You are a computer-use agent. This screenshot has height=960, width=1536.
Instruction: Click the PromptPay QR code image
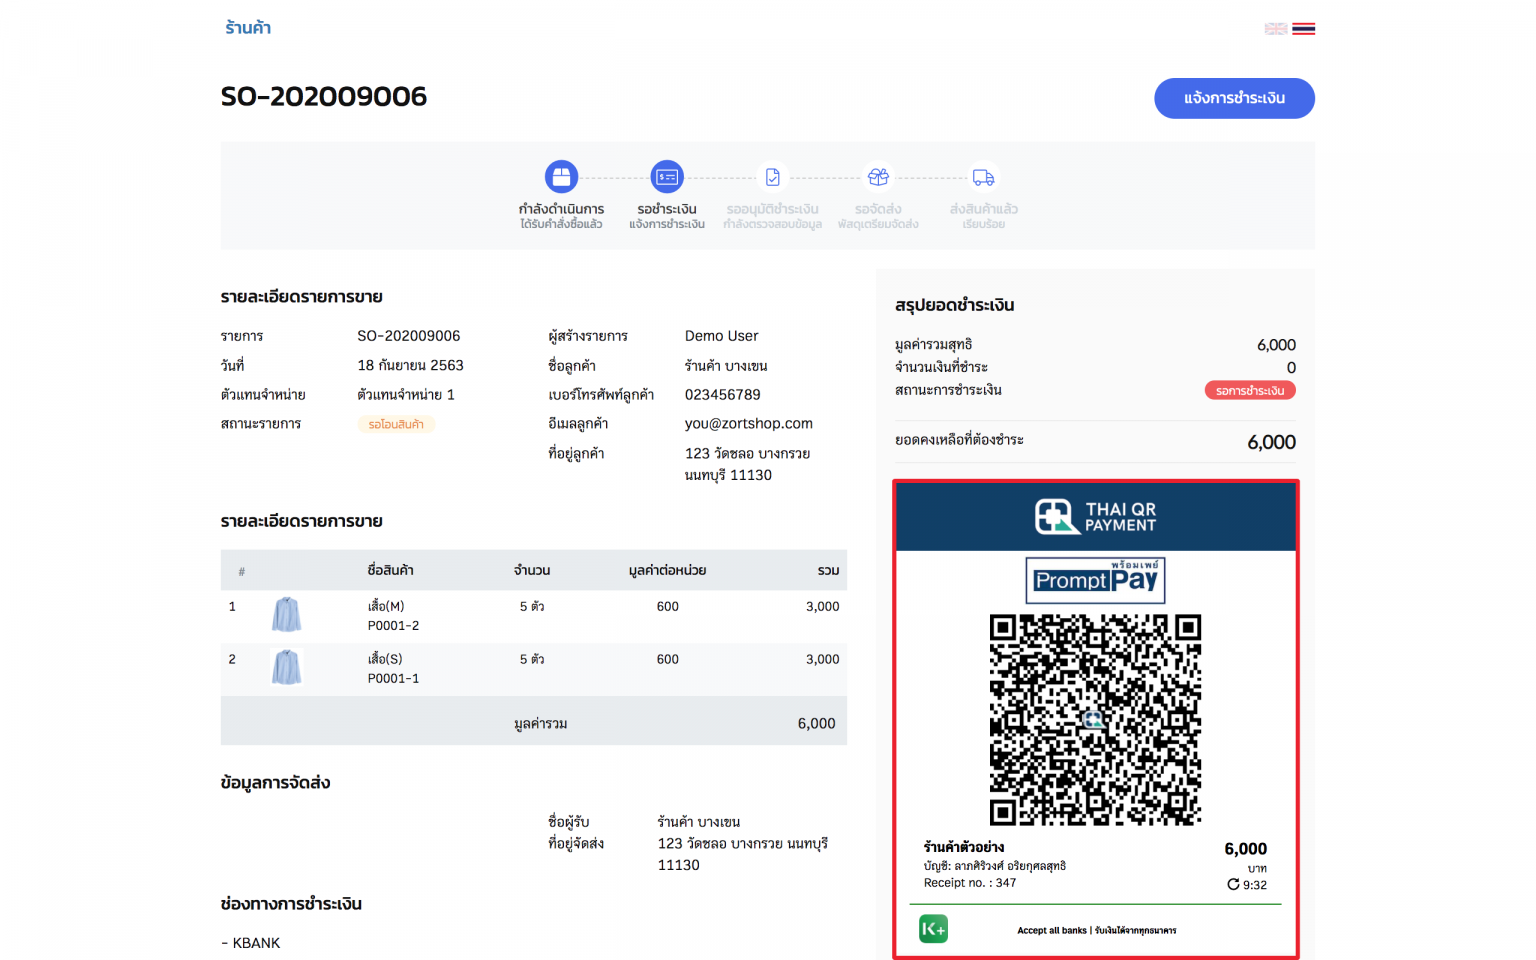coord(1095,720)
